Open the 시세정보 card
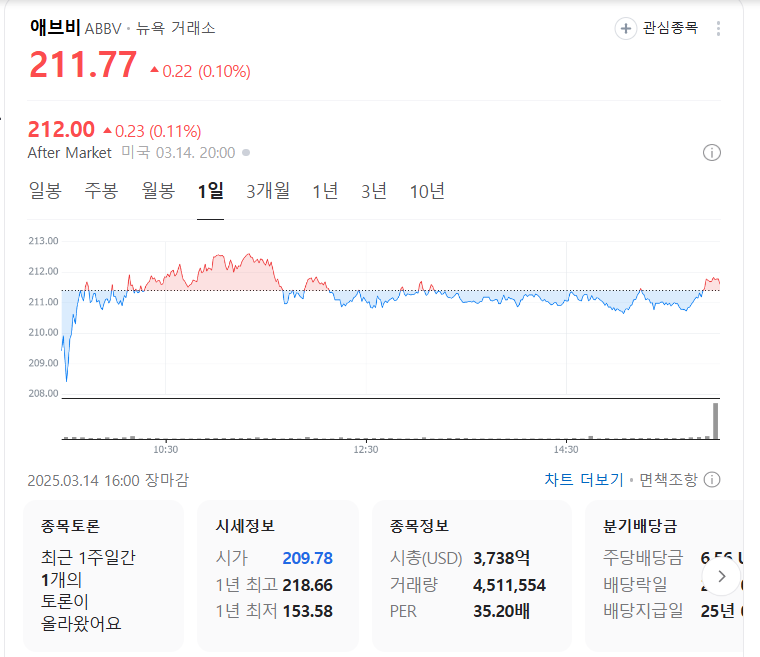This screenshot has height=657, width=760. (278, 576)
